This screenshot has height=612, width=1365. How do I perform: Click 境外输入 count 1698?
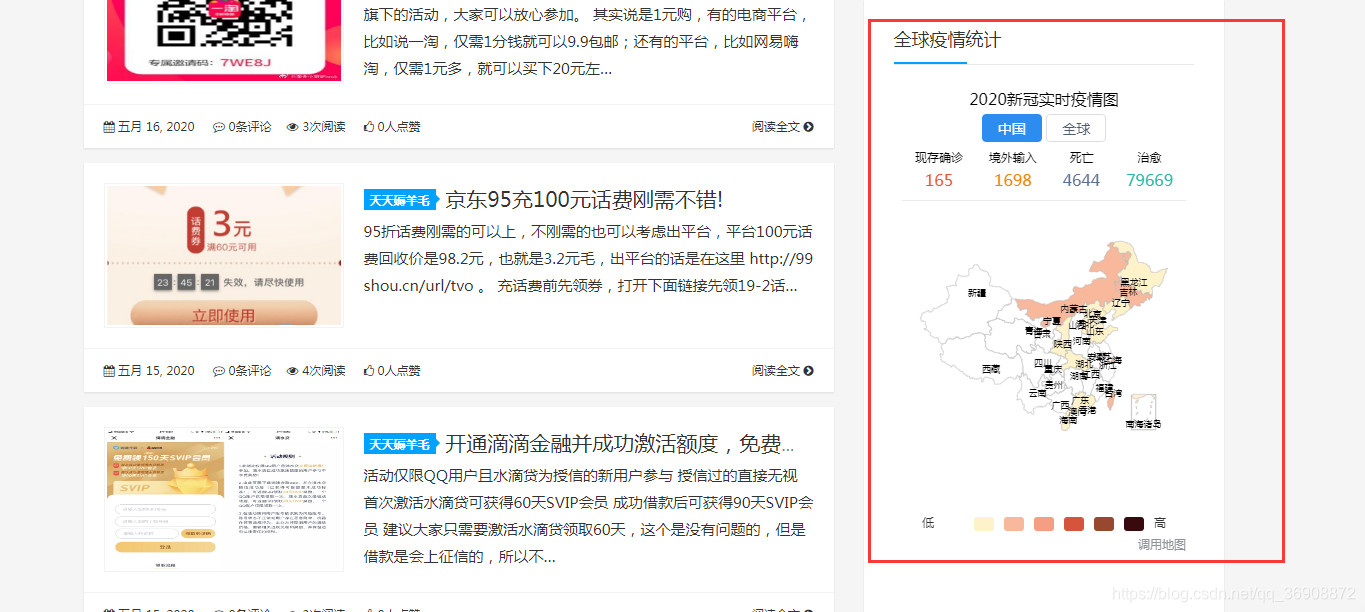(x=1013, y=180)
